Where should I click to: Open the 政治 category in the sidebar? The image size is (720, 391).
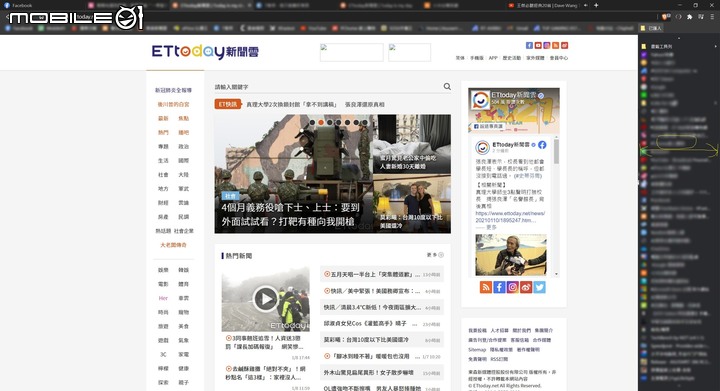coord(184,146)
